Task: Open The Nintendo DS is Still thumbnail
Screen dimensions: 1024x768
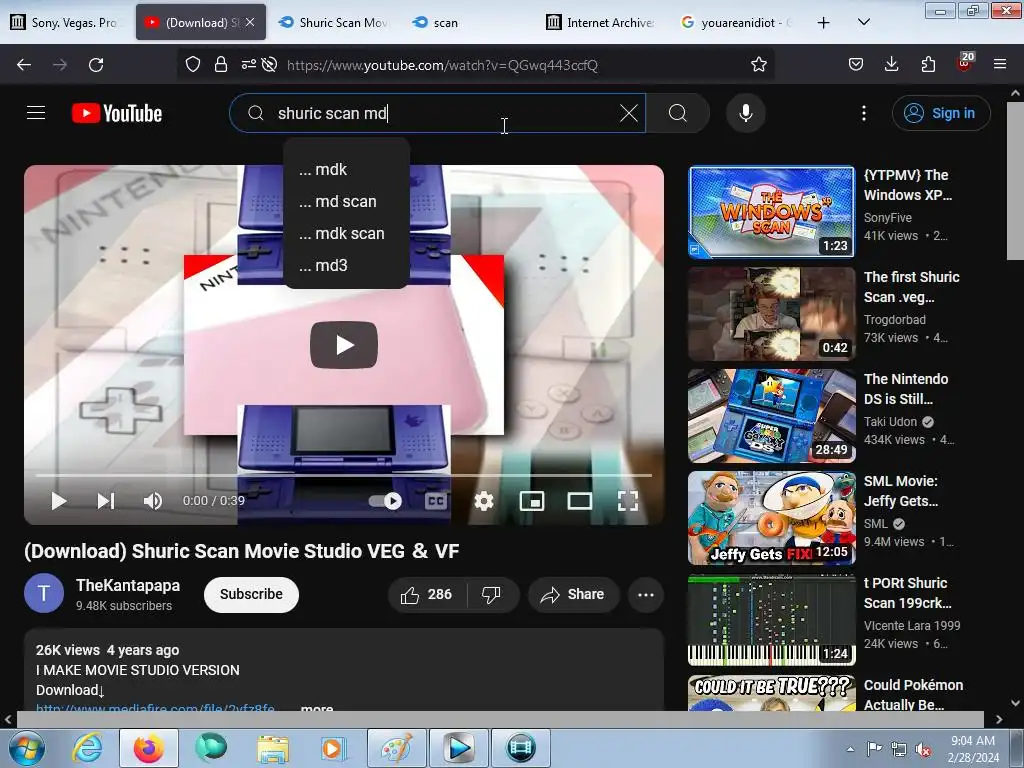Action: click(771, 416)
